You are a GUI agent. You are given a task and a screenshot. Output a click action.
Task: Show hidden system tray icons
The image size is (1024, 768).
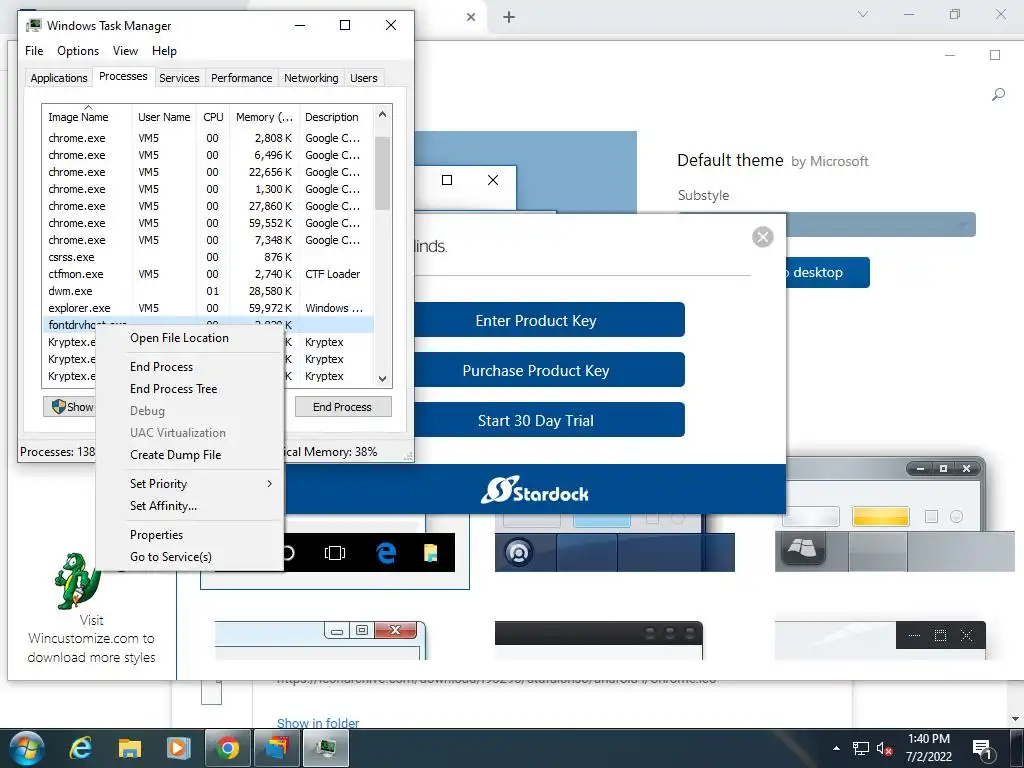[836, 748]
